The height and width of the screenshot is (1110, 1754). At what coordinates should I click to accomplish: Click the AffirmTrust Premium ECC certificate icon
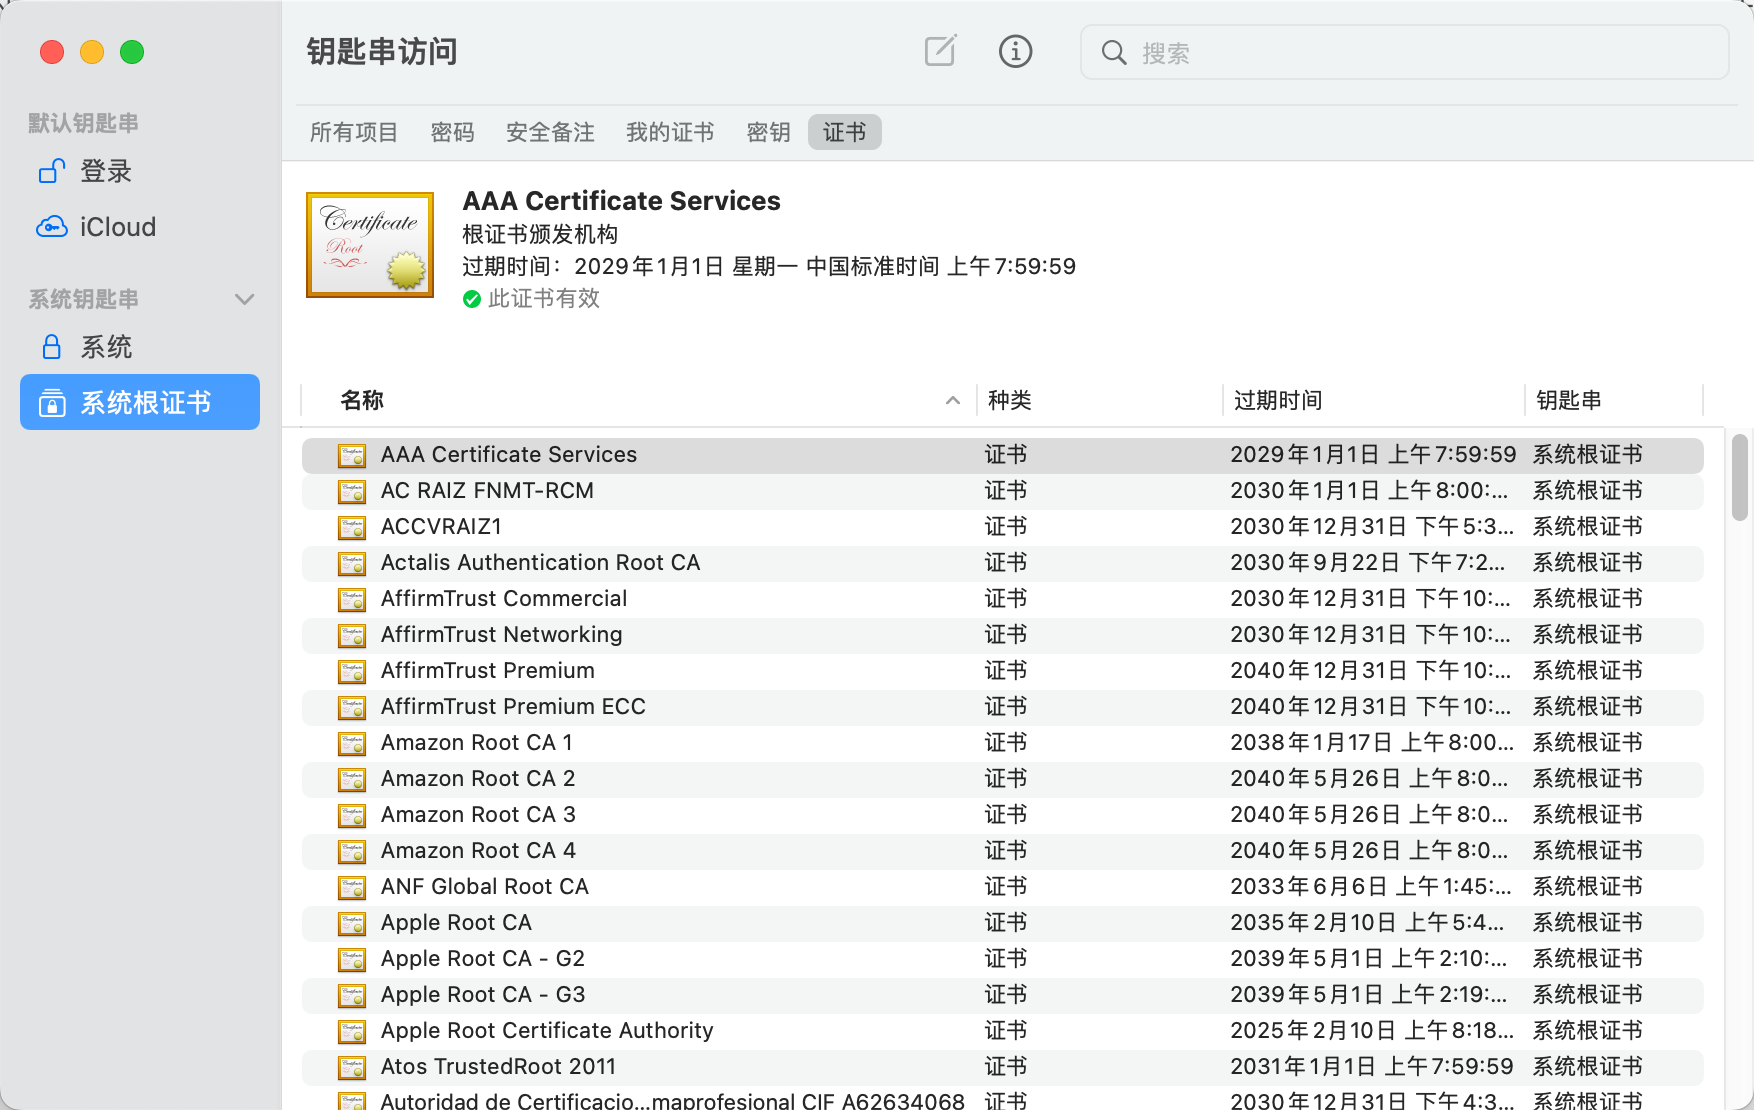(x=352, y=707)
